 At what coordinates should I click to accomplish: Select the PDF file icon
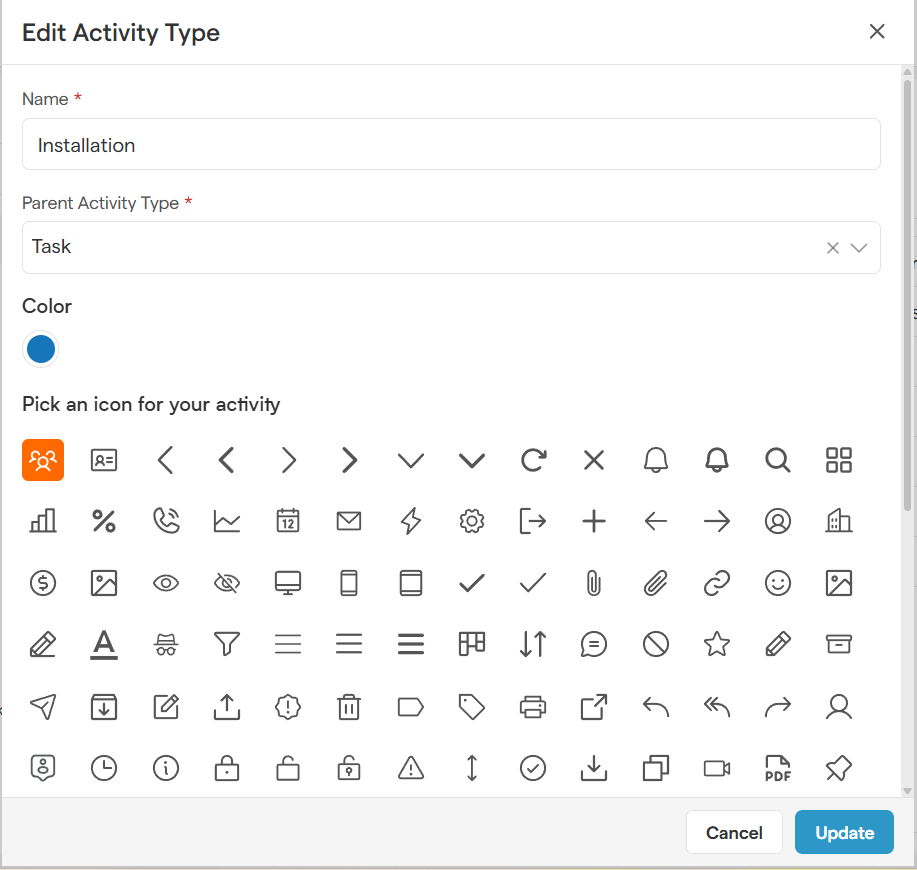(777, 768)
